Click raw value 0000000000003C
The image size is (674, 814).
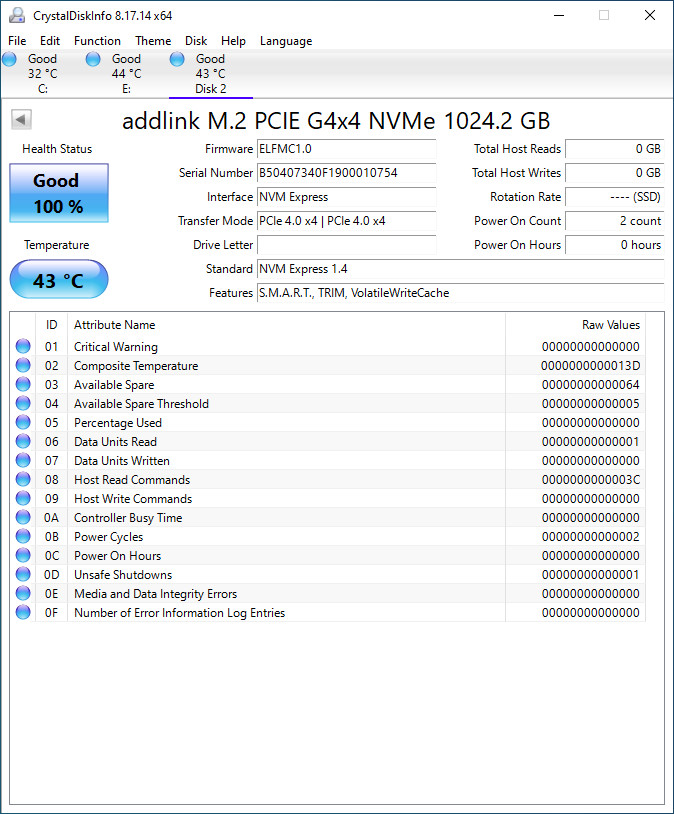[590, 480]
